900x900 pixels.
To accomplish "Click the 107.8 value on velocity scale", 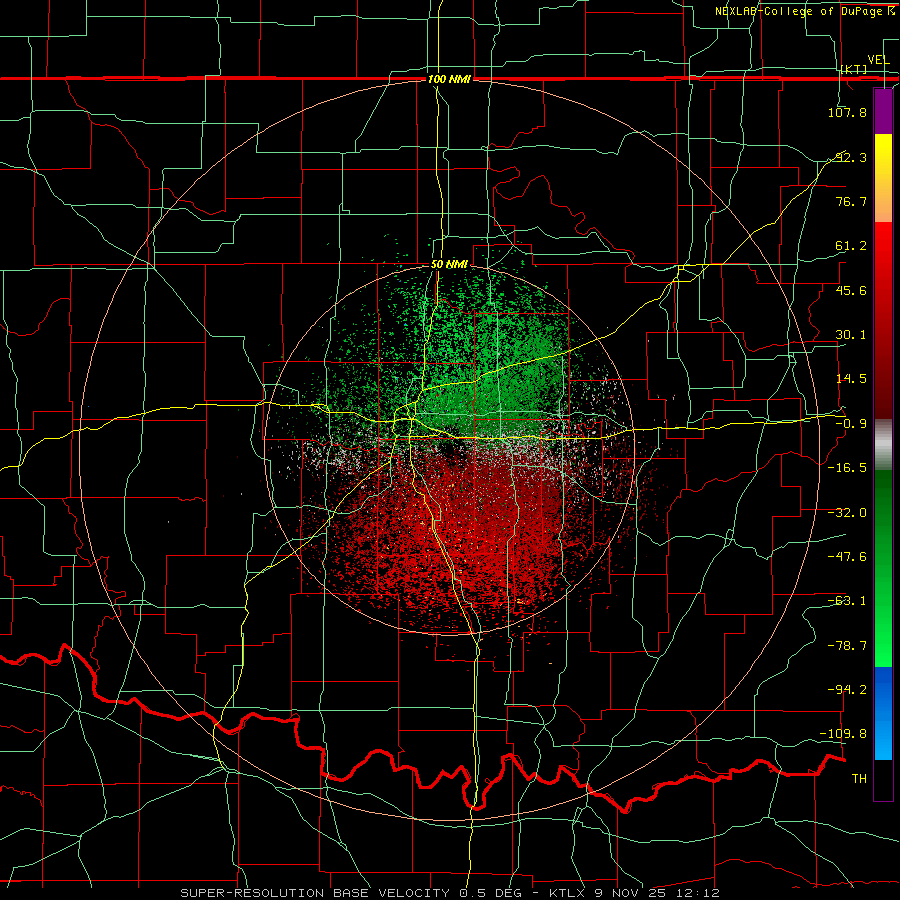I will (847, 112).
